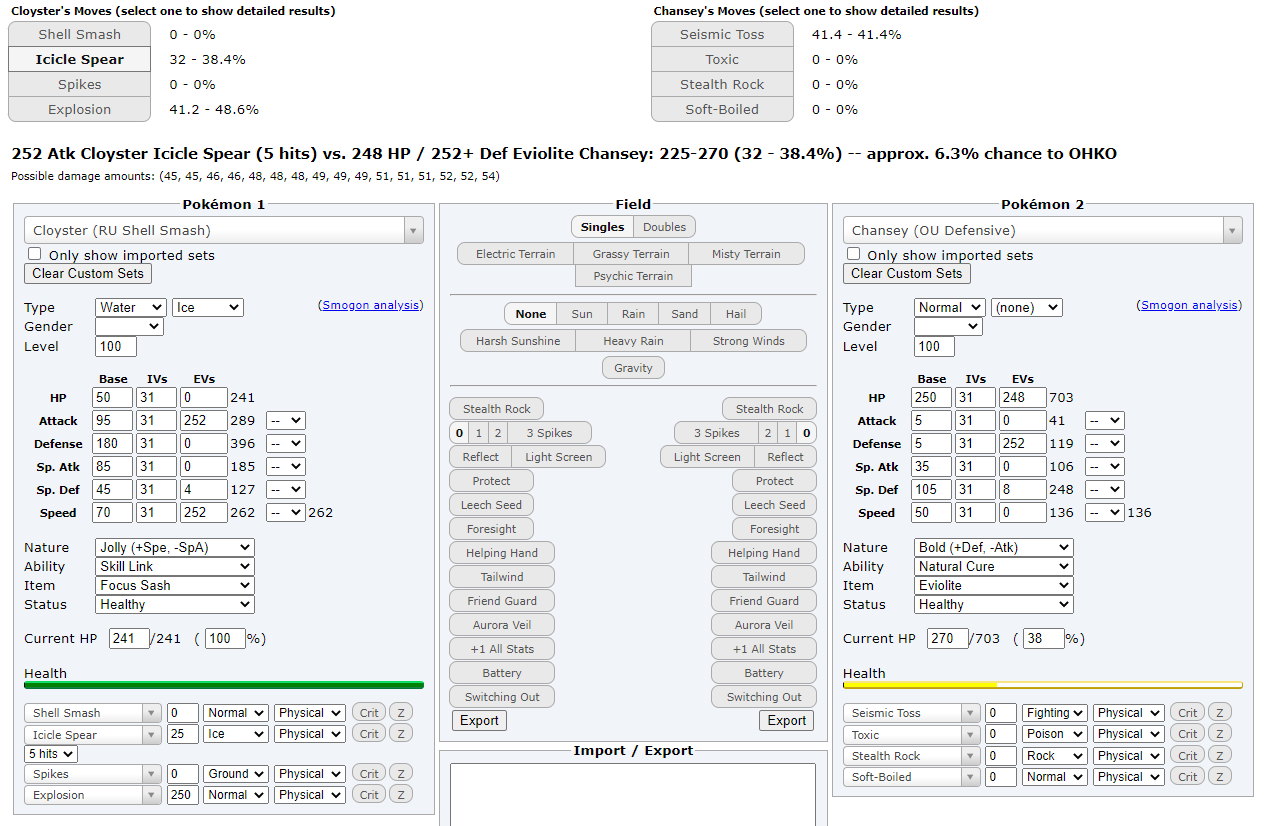Select Cloyster's Shell Smash in the results list
Viewport: 1264px width, 826px height.
tap(79, 34)
